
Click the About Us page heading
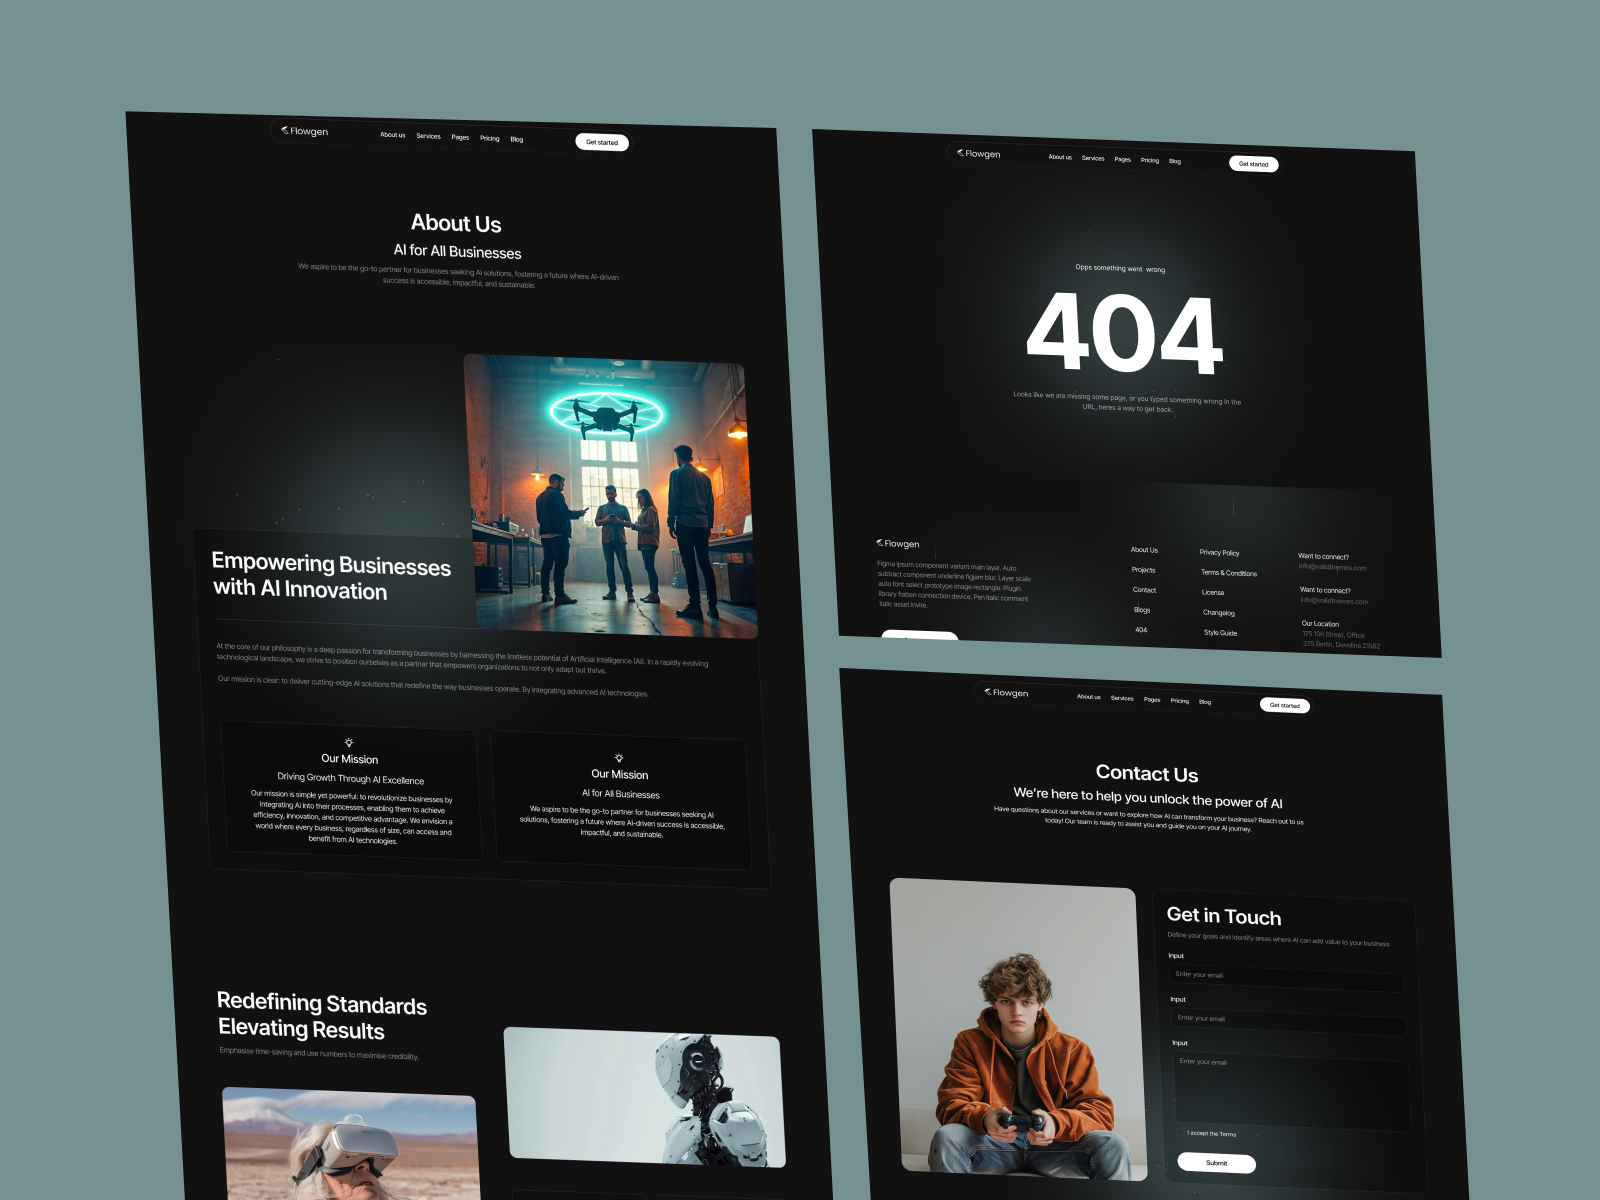456,223
